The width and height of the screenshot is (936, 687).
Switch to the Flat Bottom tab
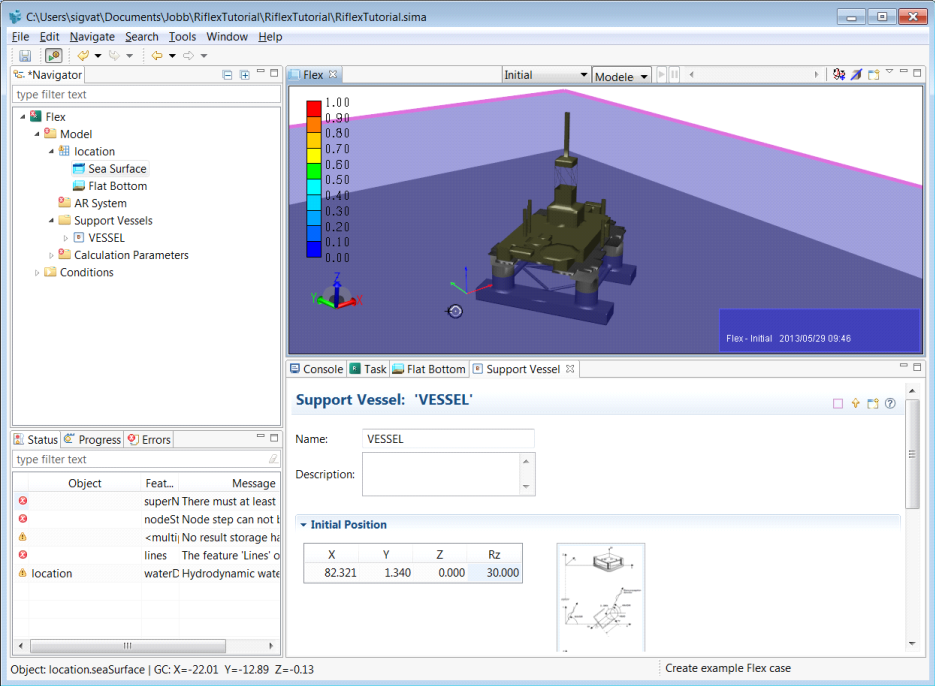pos(428,369)
